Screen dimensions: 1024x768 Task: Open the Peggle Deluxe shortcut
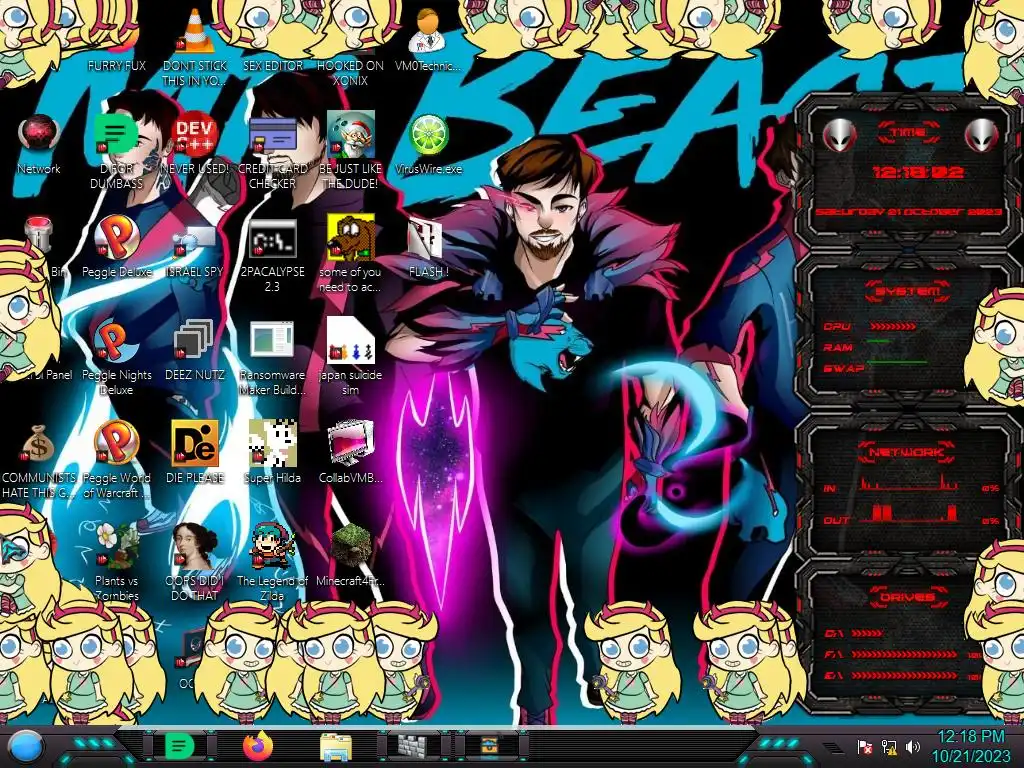(x=116, y=238)
